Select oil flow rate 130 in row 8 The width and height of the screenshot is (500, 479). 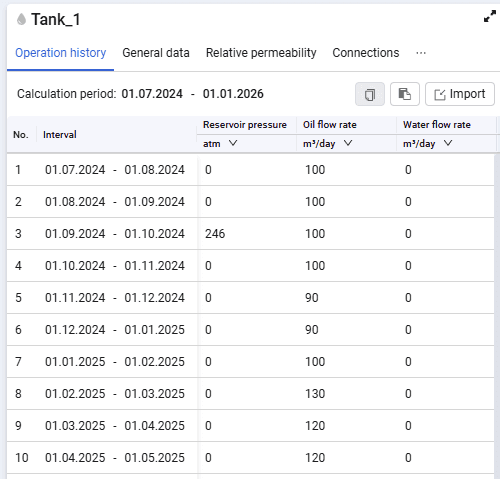coord(346,394)
